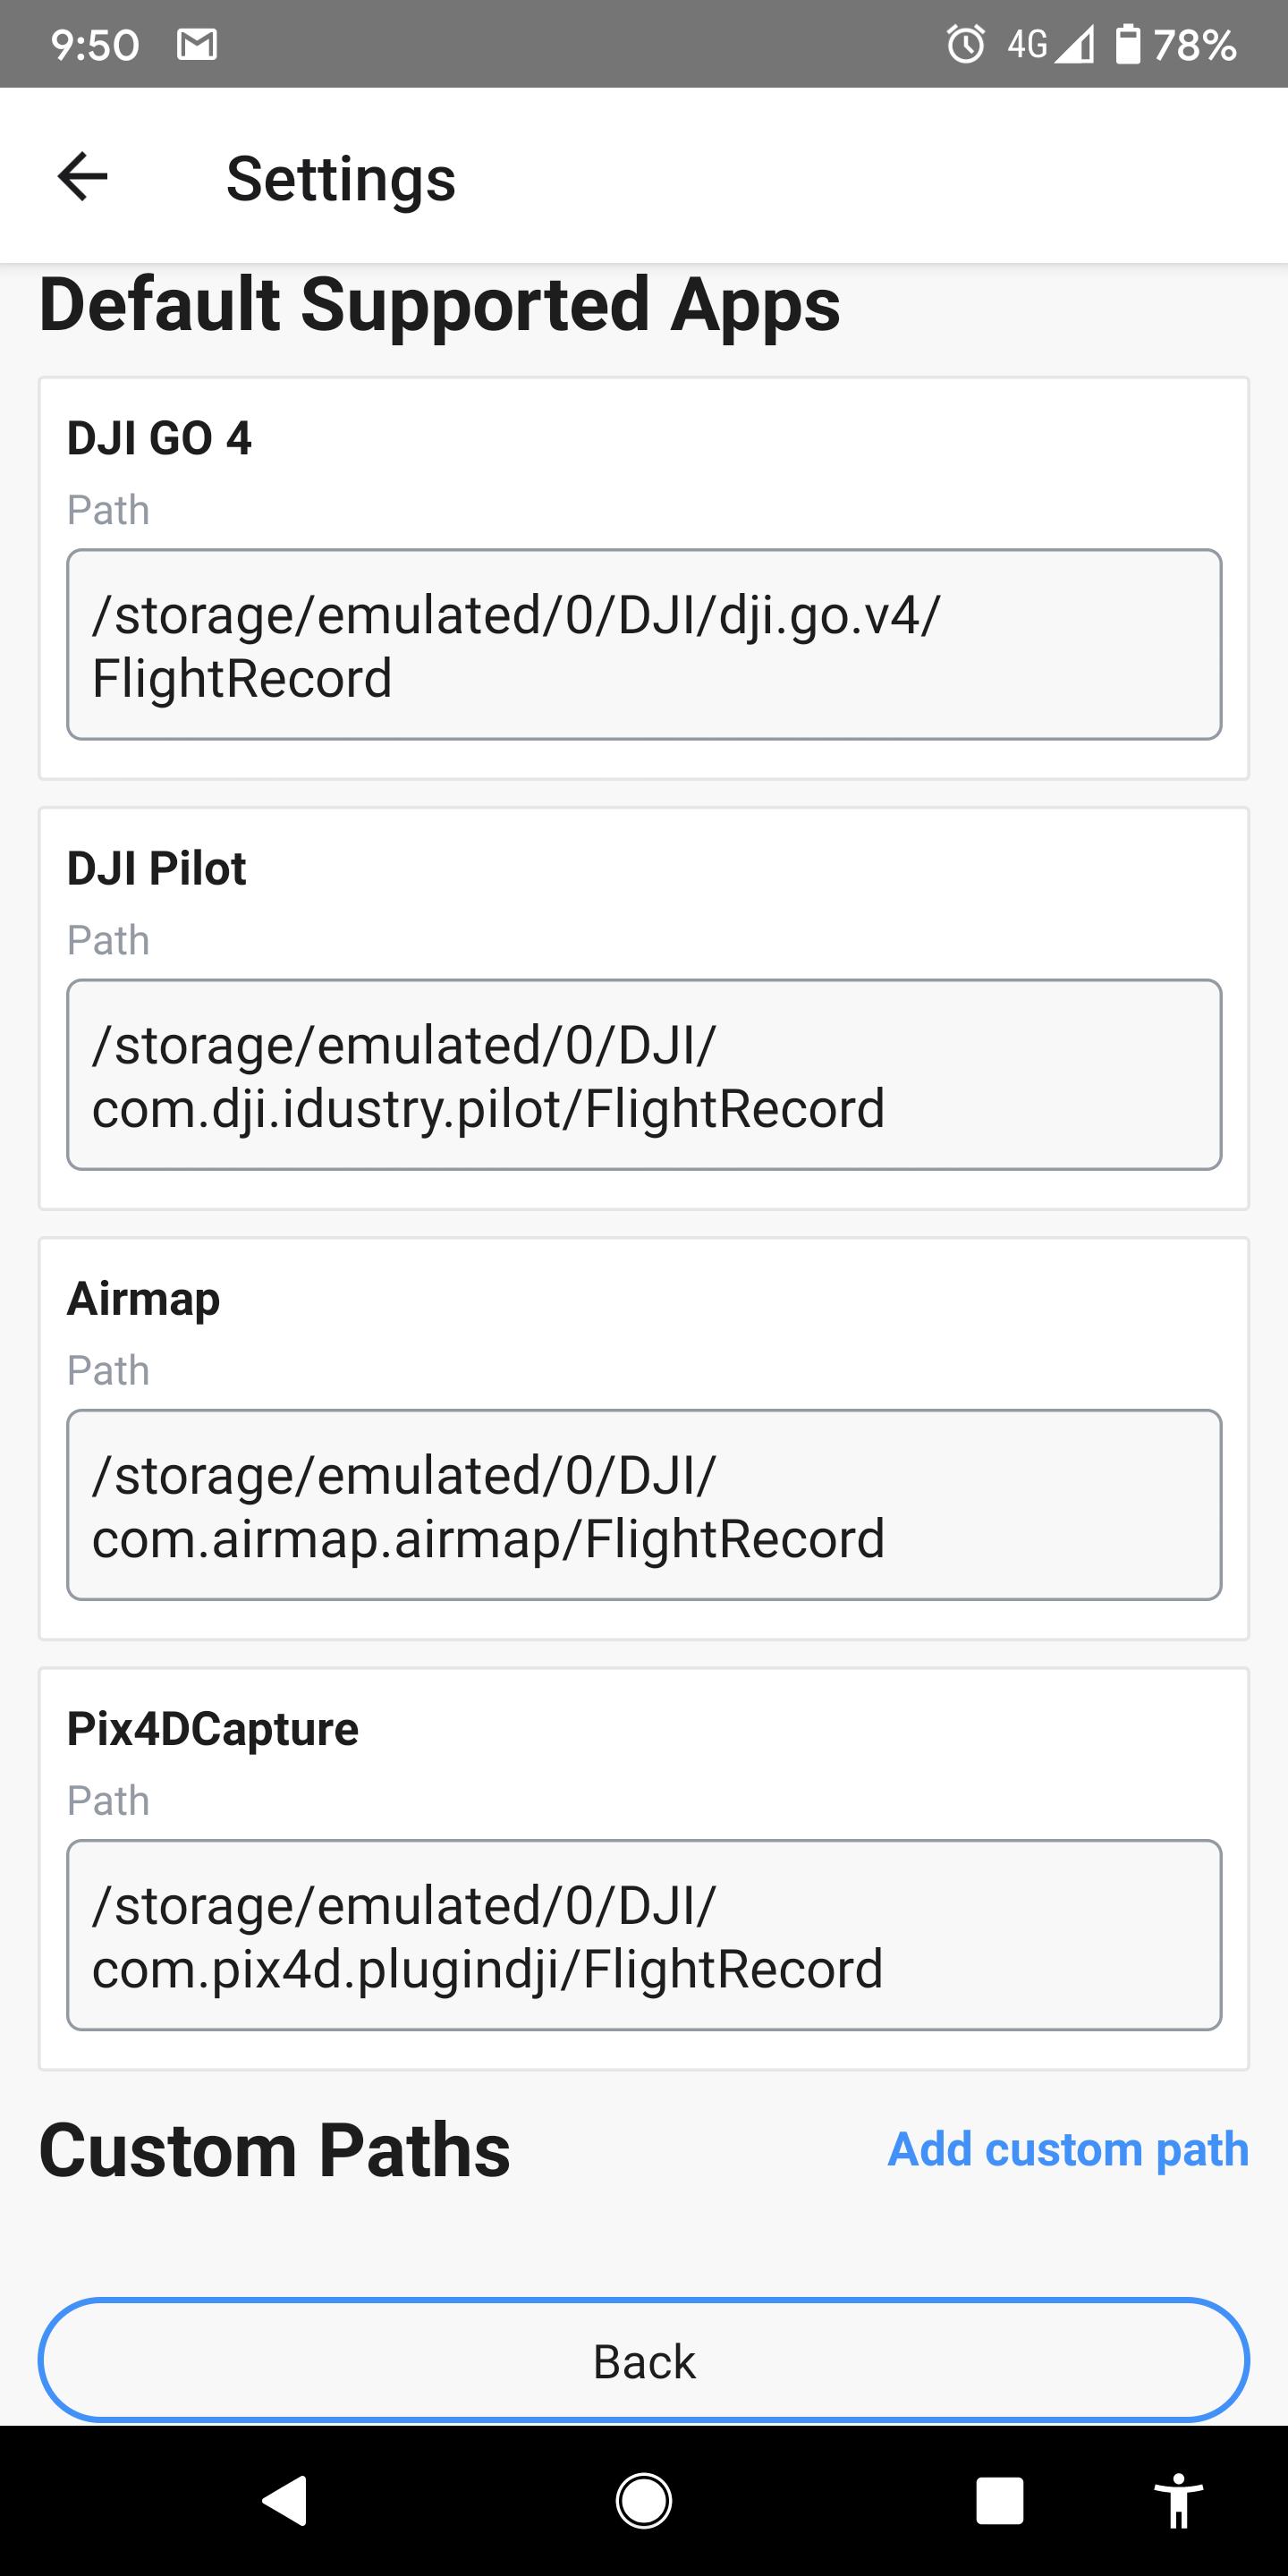Open the Gmail notification icon
This screenshot has width=1288, height=2576.
(x=197, y=44)
